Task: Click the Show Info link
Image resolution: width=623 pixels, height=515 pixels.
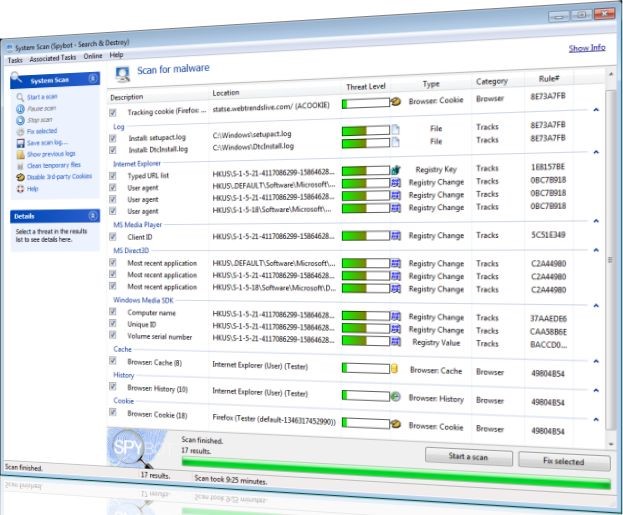Action: 587,48
